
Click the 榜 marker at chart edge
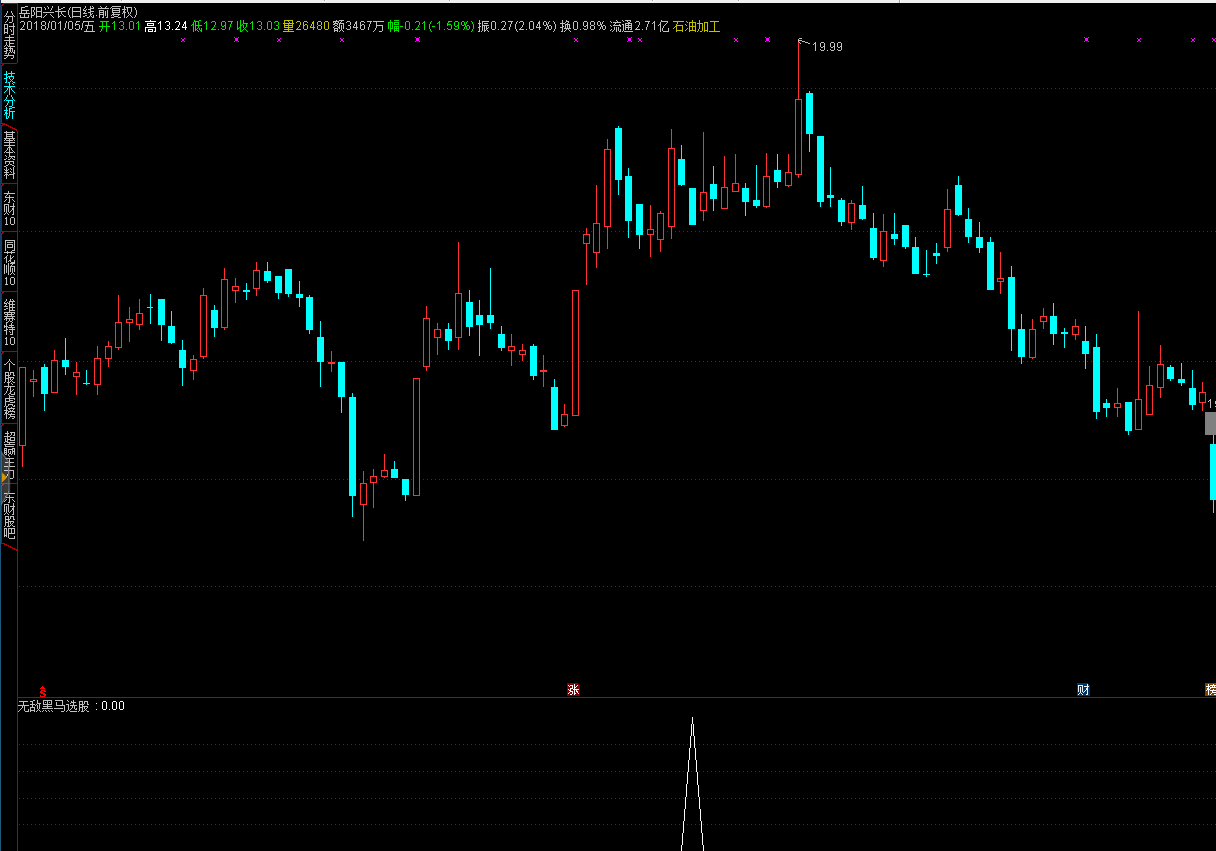click(1210, 690)
